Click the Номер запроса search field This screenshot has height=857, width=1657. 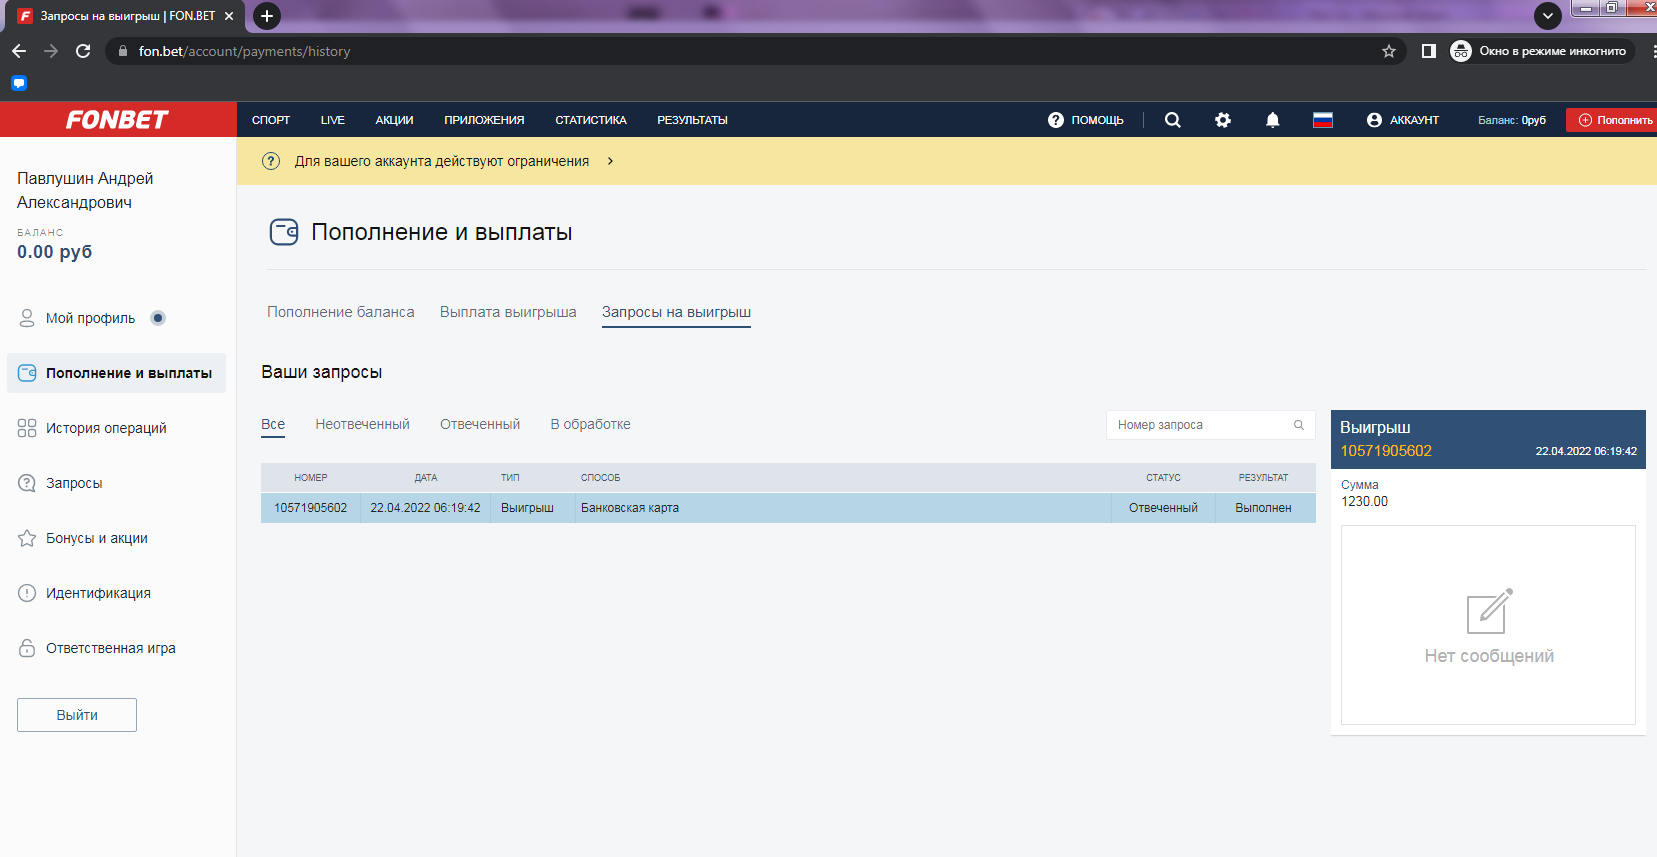pos(1210,425)
